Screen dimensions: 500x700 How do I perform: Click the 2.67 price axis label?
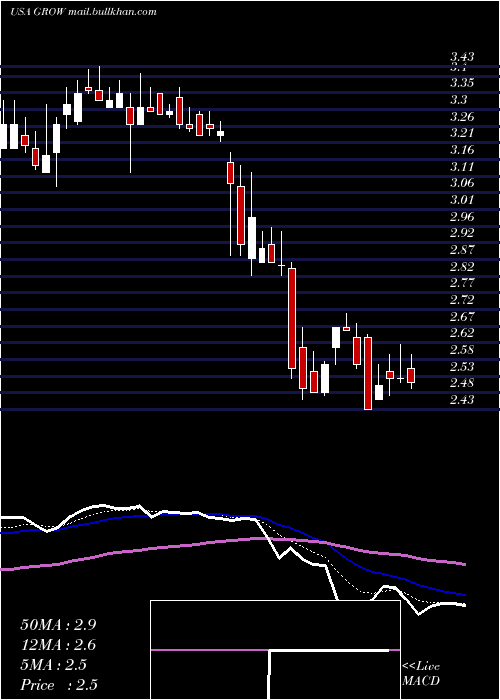pos(462,317)
